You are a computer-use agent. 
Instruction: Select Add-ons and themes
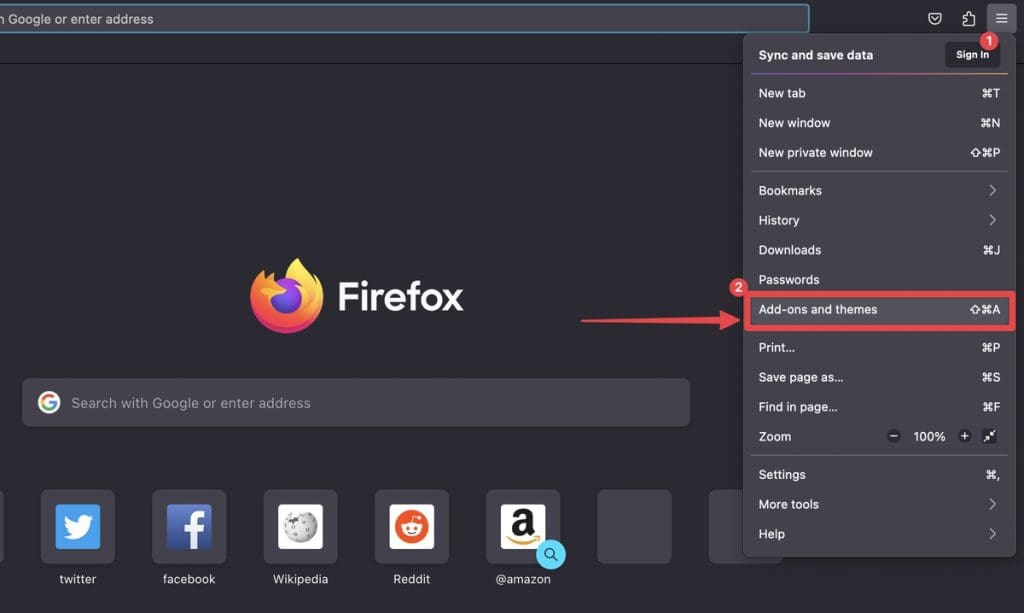(x=879, y=309)
